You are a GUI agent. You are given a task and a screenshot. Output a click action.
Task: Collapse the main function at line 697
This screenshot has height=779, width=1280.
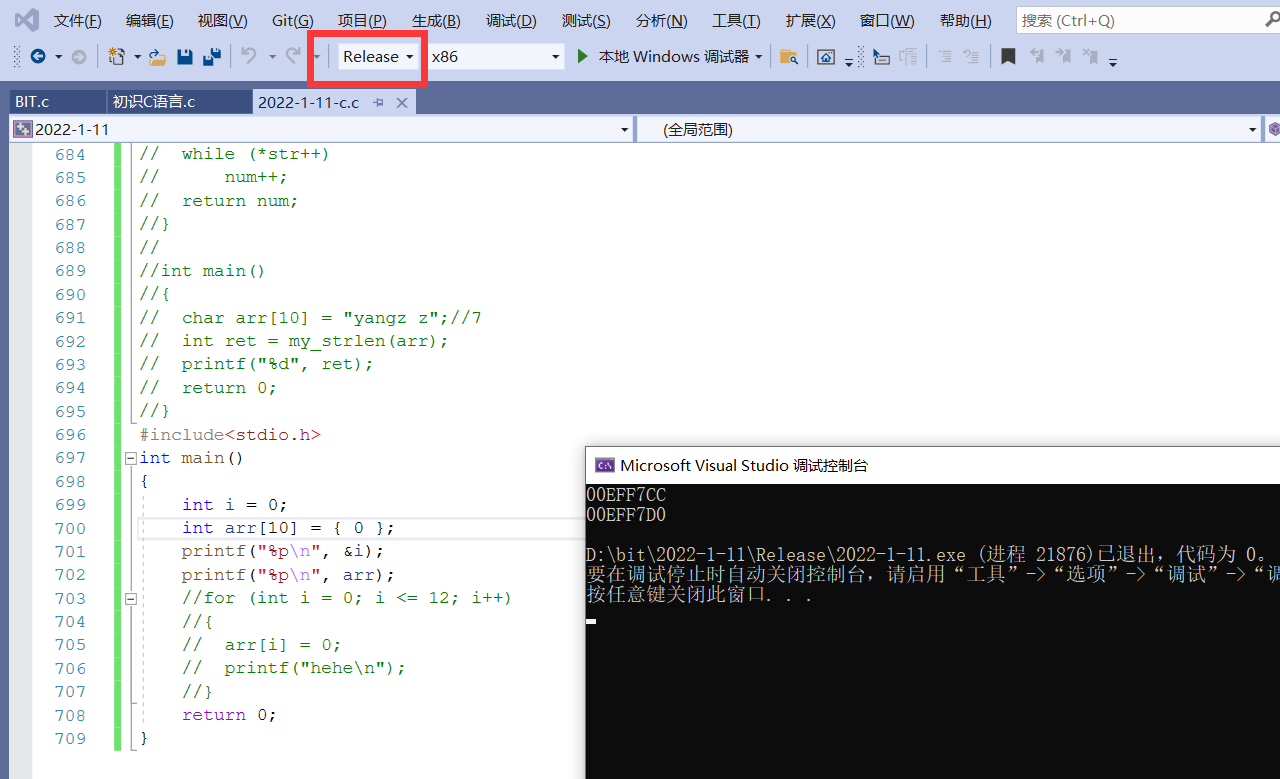click(x=130, y=458)
